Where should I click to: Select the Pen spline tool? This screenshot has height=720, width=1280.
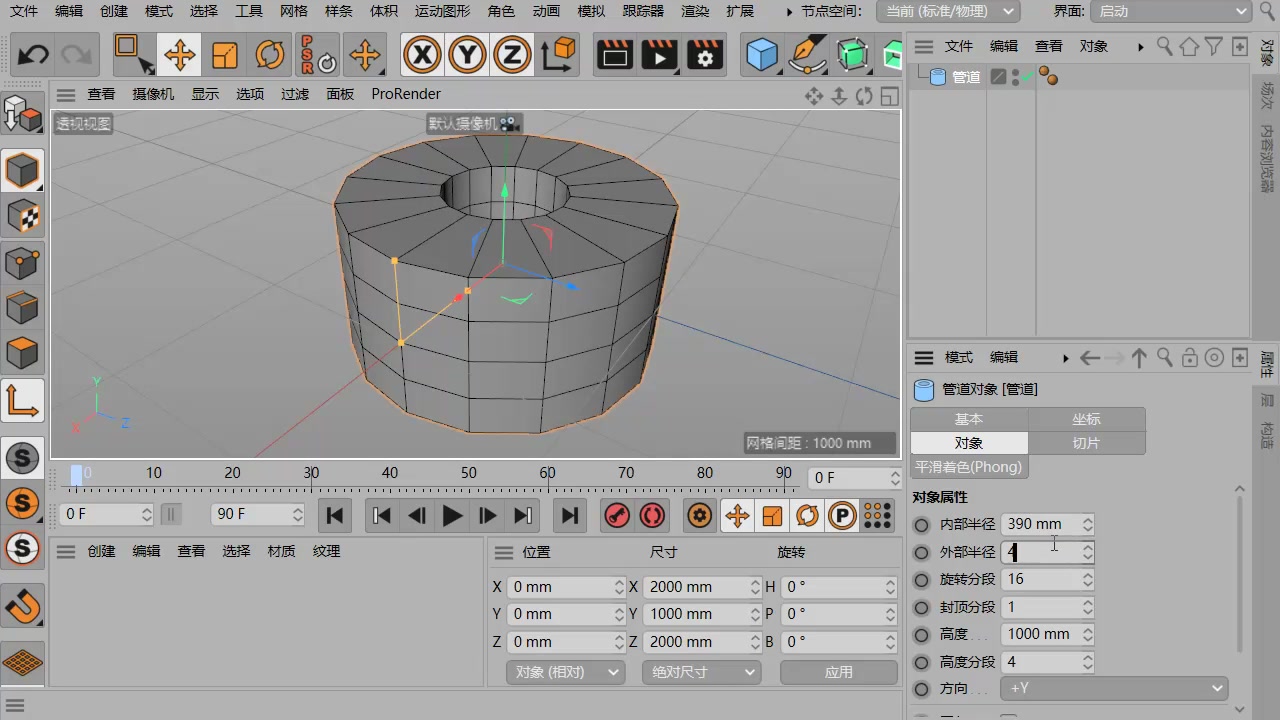[806, 55]
